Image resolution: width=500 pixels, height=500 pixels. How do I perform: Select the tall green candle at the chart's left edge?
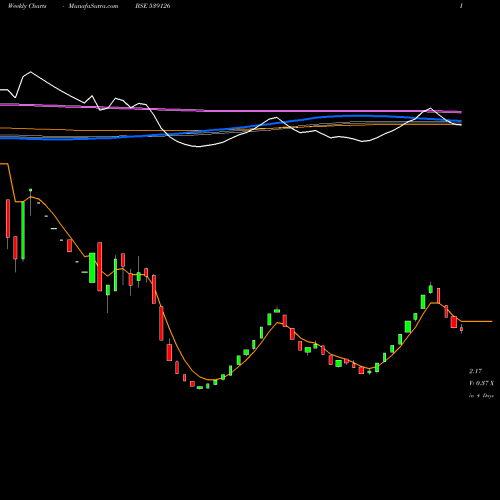23,230
